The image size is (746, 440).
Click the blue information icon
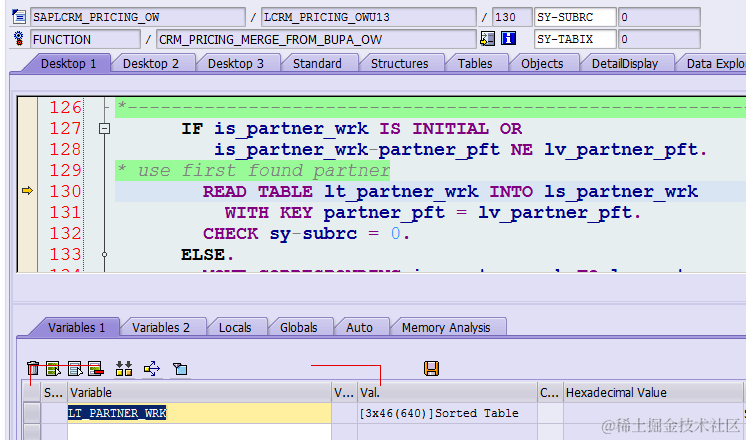tap(509, 39)
